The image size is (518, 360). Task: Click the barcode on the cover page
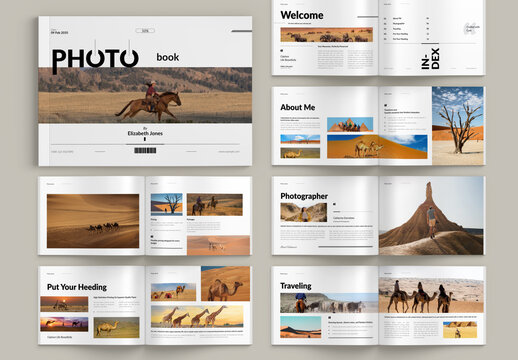click(145, 151)
